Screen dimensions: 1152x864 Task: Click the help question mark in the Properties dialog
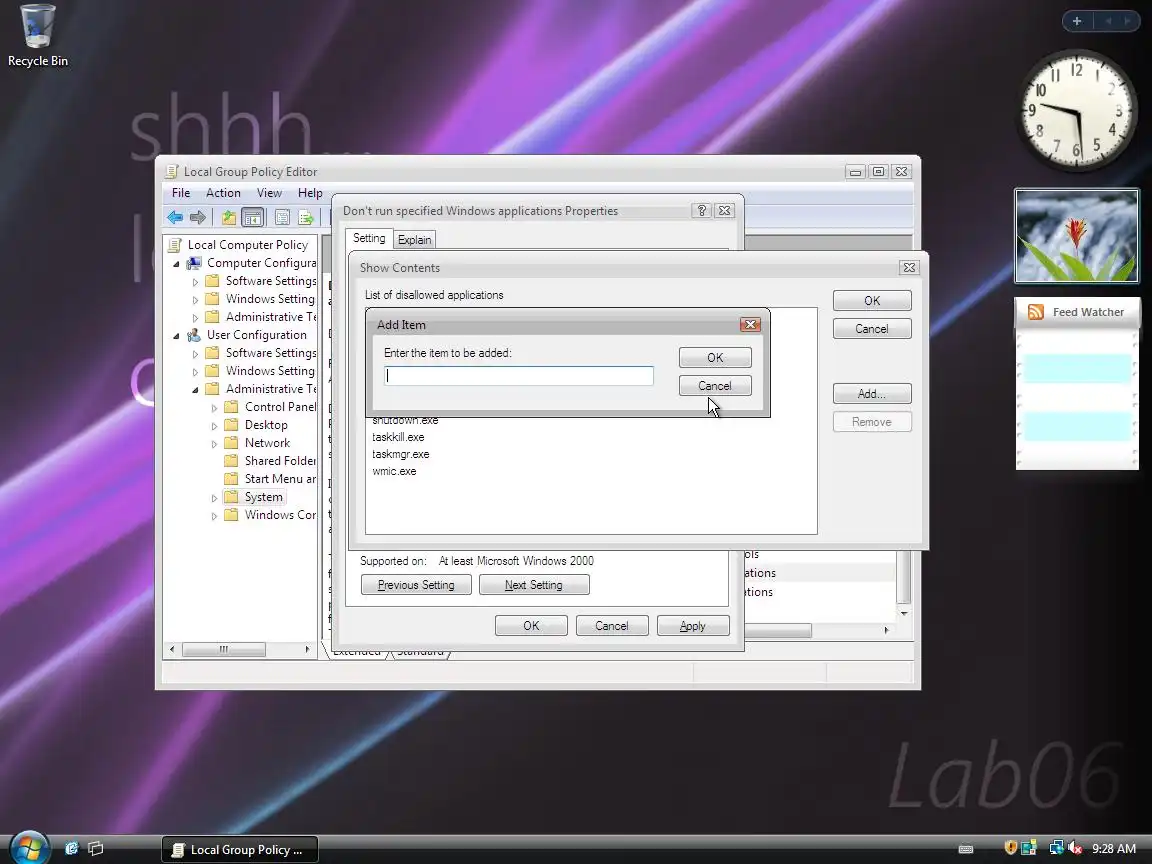(702, 211)
